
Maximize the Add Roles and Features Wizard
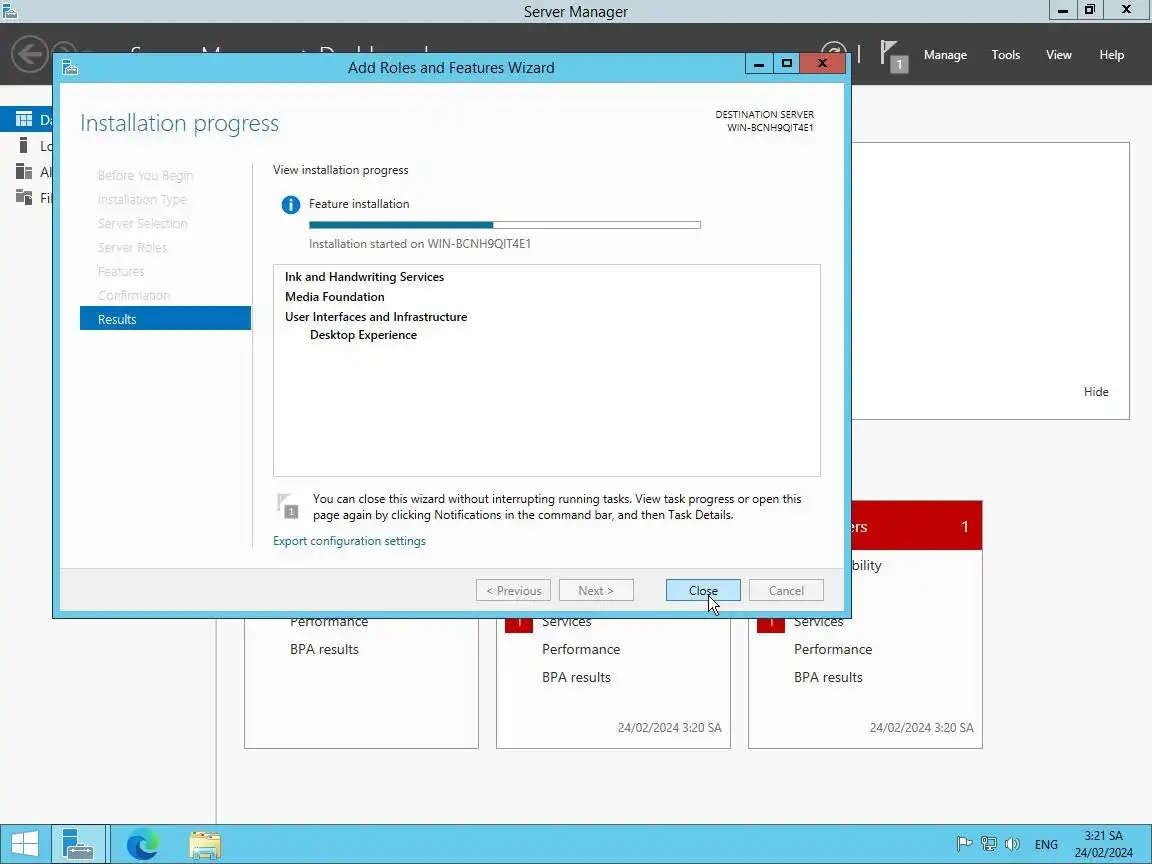786,64
